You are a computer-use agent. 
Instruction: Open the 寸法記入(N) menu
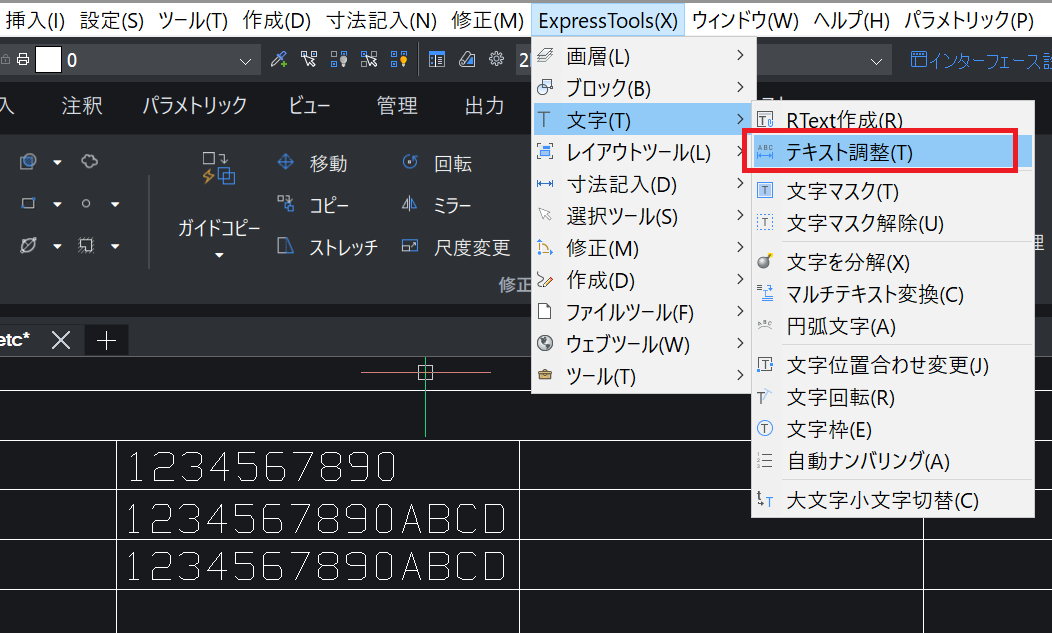point(382,21)
